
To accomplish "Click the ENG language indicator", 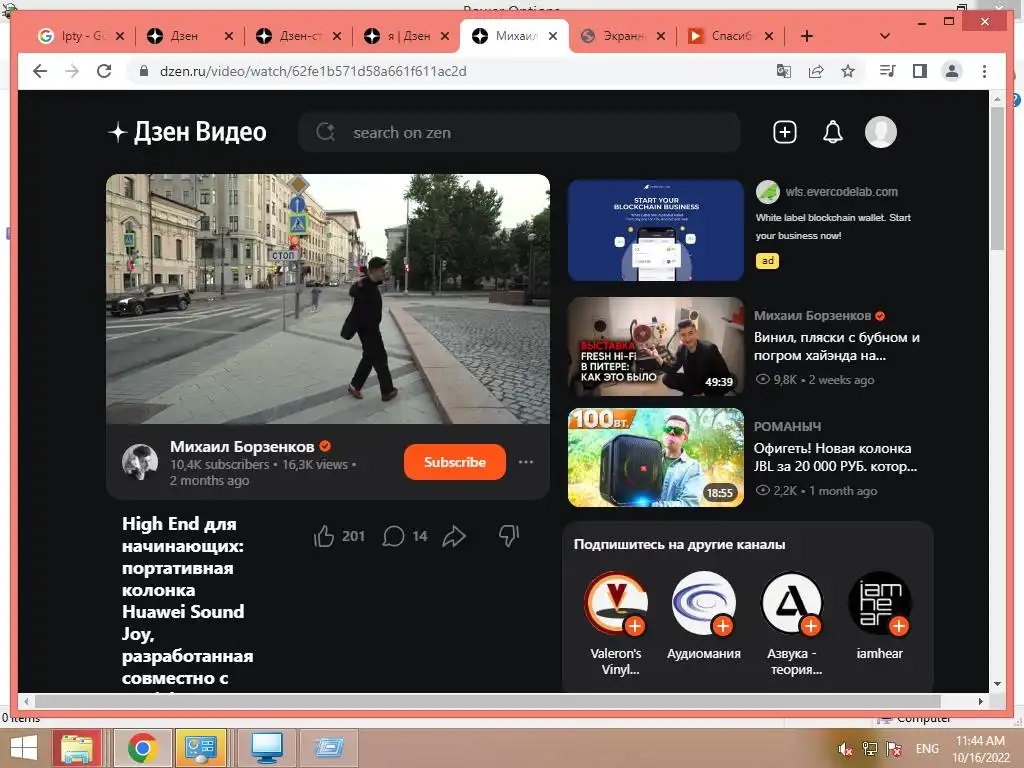I will coord(927,748).
